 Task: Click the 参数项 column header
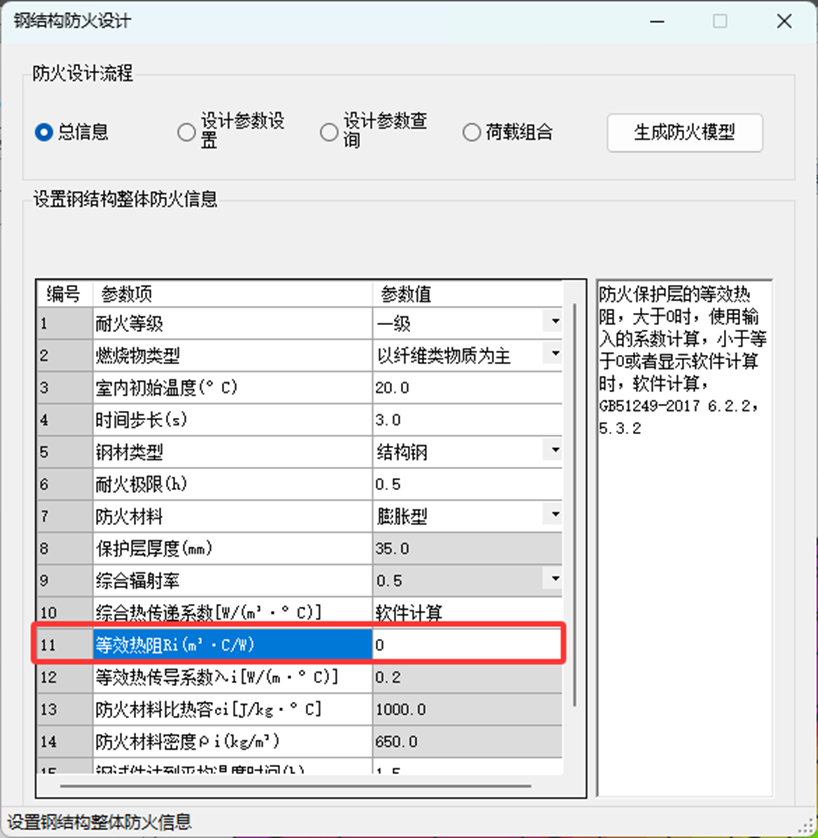point(232,294)
